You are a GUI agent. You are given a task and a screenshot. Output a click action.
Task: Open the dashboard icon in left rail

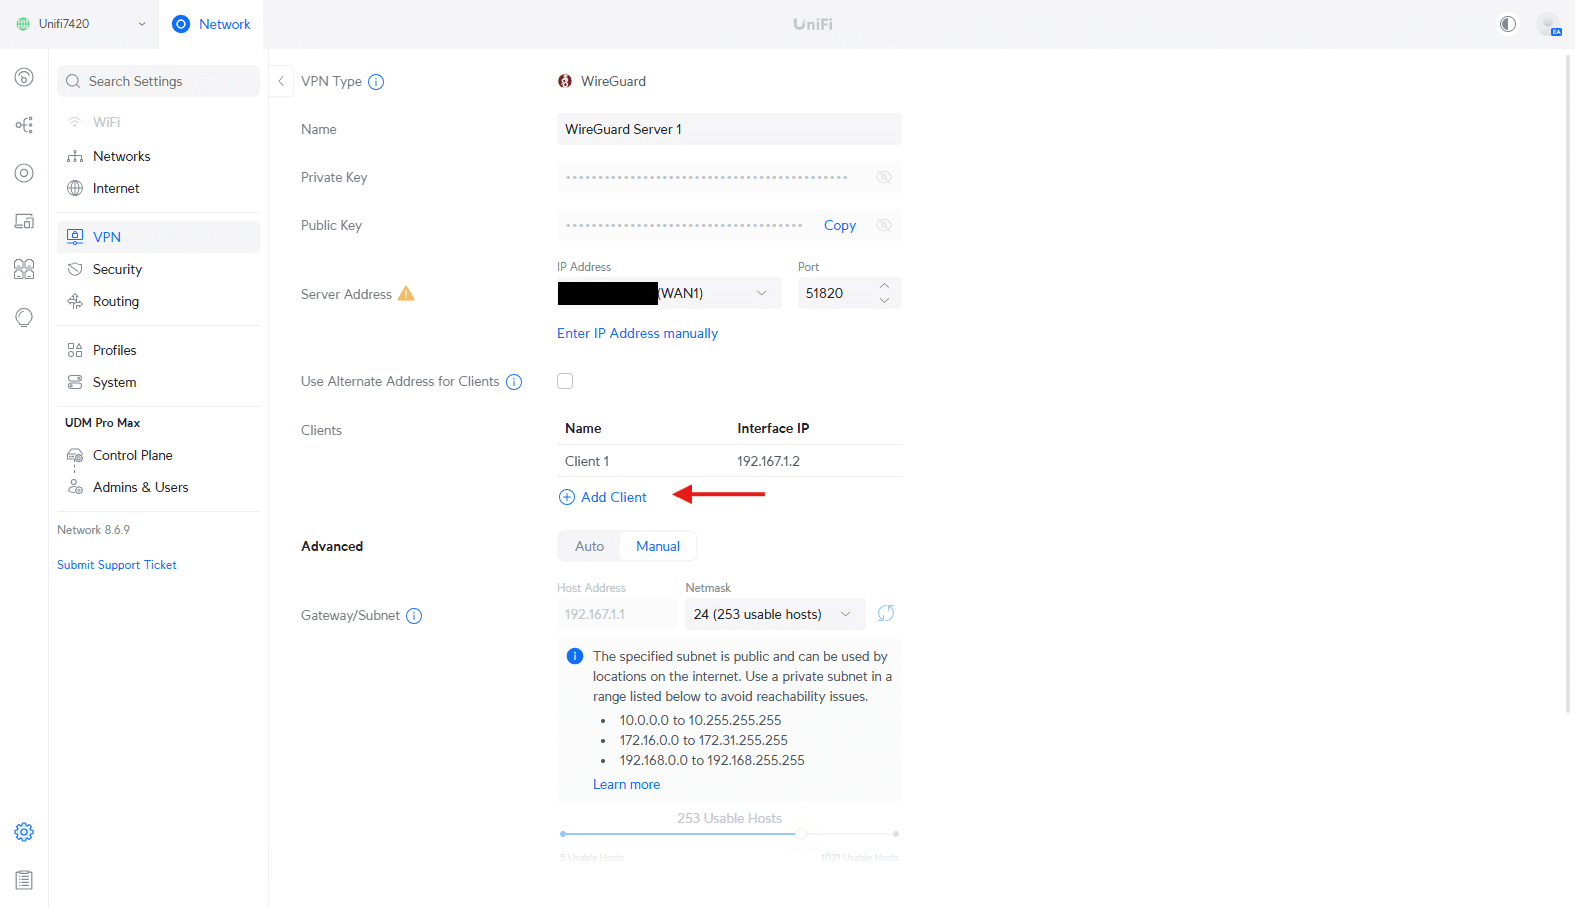pos(24,77)
